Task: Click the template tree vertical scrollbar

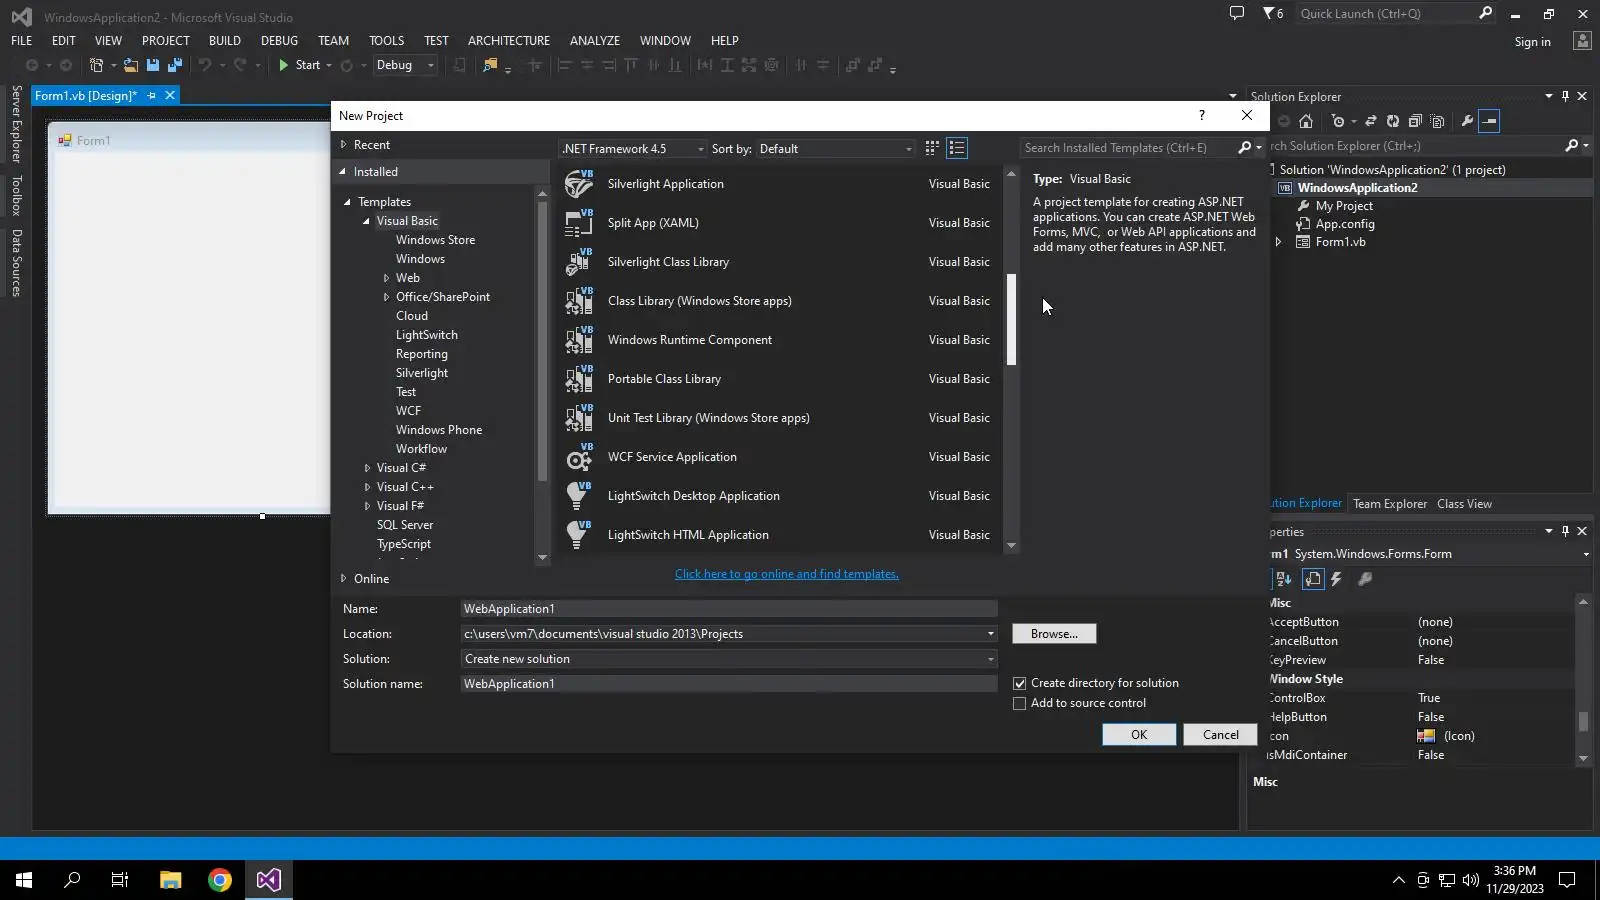Action: (x=543, y=340)
